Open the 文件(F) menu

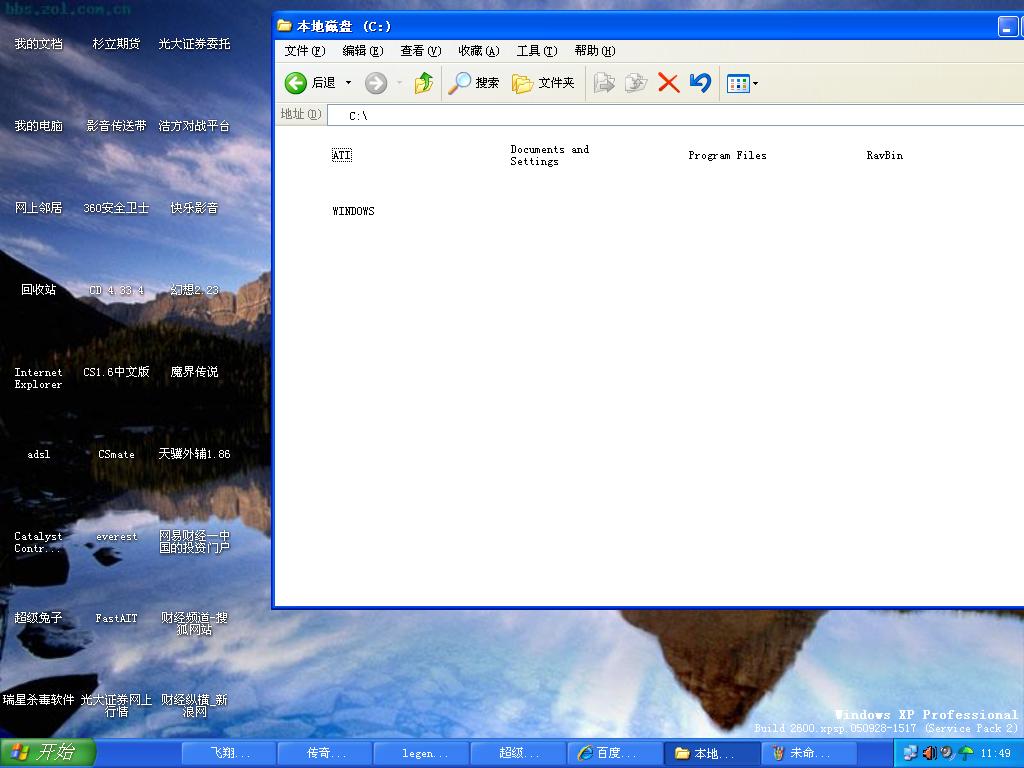pos(304,51)
